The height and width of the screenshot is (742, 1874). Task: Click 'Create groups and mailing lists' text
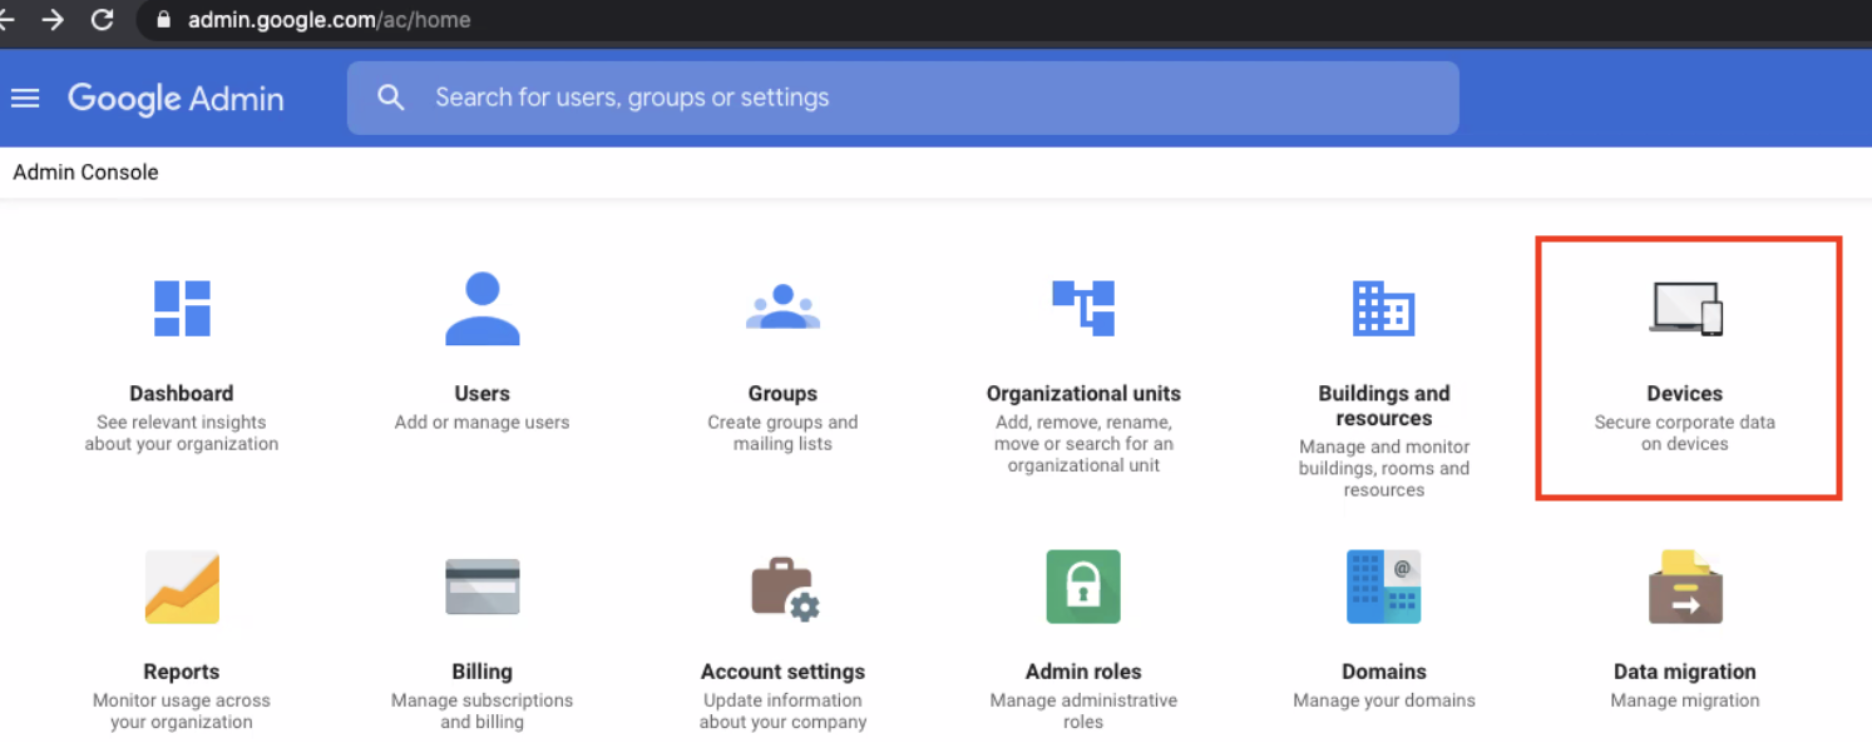tap(783, 433)
